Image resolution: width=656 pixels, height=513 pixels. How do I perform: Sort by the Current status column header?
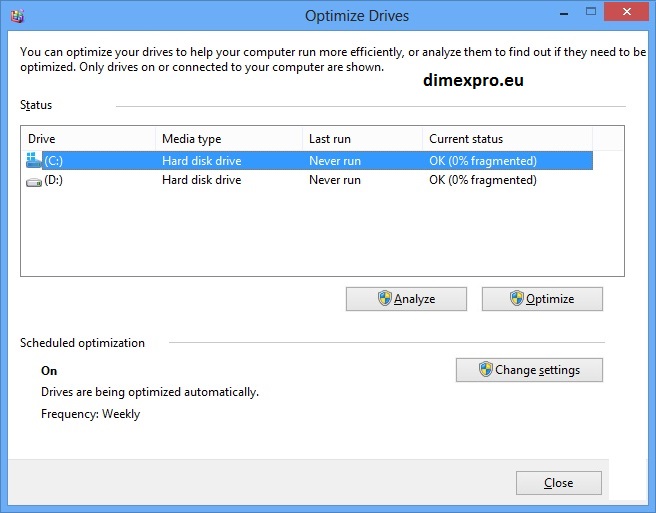(x=507, y=139)
